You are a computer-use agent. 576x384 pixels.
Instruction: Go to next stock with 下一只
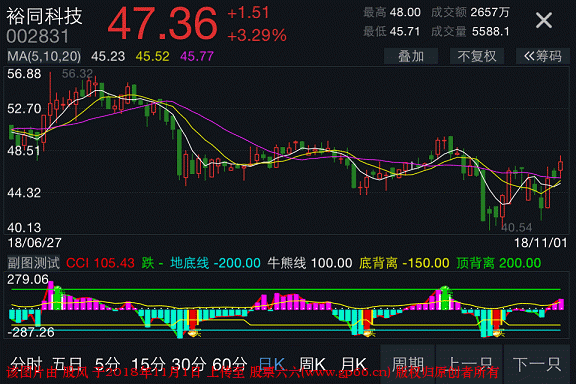tap(537, 364)
